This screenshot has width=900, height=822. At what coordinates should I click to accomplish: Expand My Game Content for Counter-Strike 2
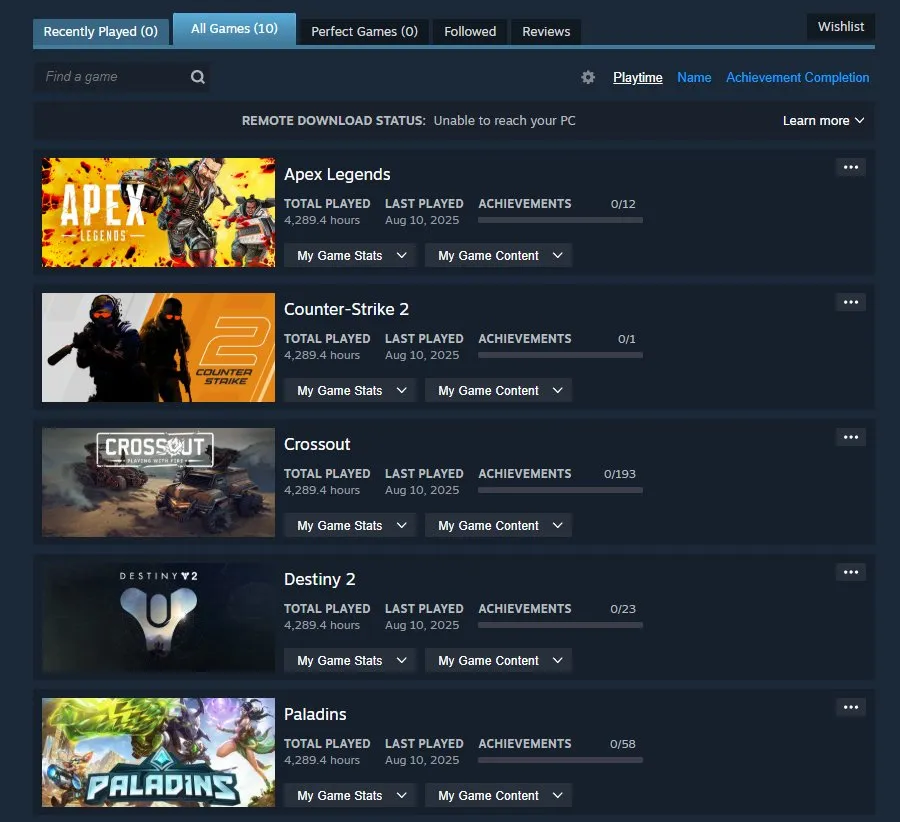[x=498, y=390]
